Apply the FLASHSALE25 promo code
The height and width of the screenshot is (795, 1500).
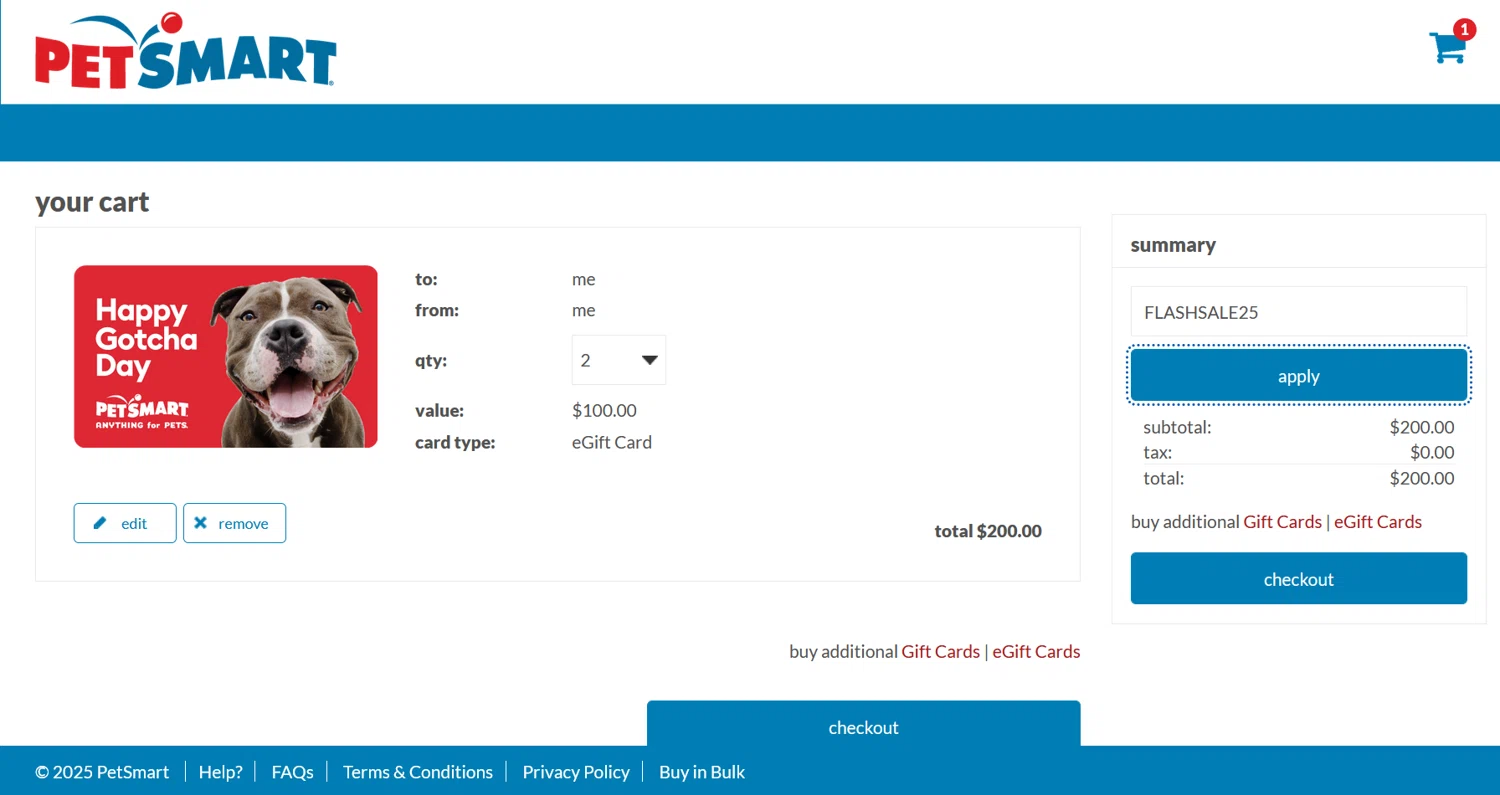[1299, 376]
